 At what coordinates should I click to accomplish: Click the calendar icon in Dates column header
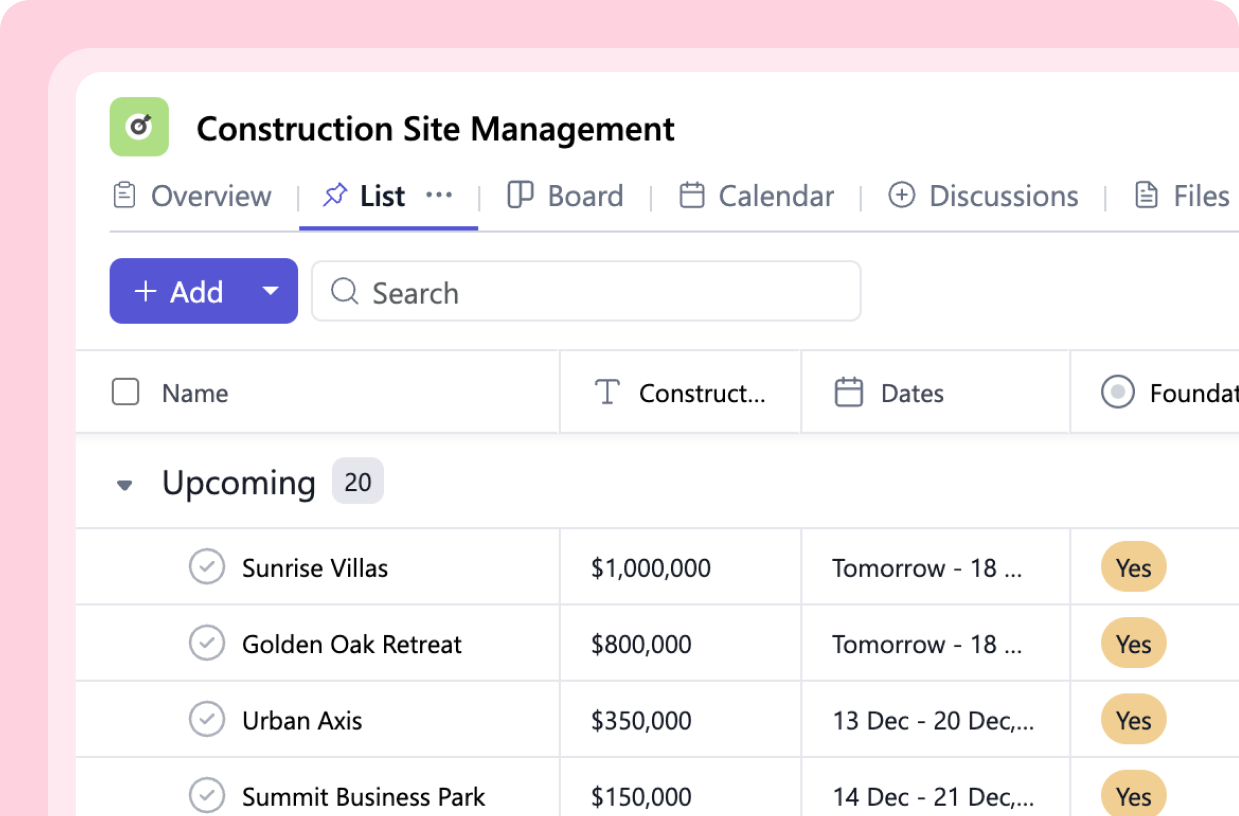[849, 393]
